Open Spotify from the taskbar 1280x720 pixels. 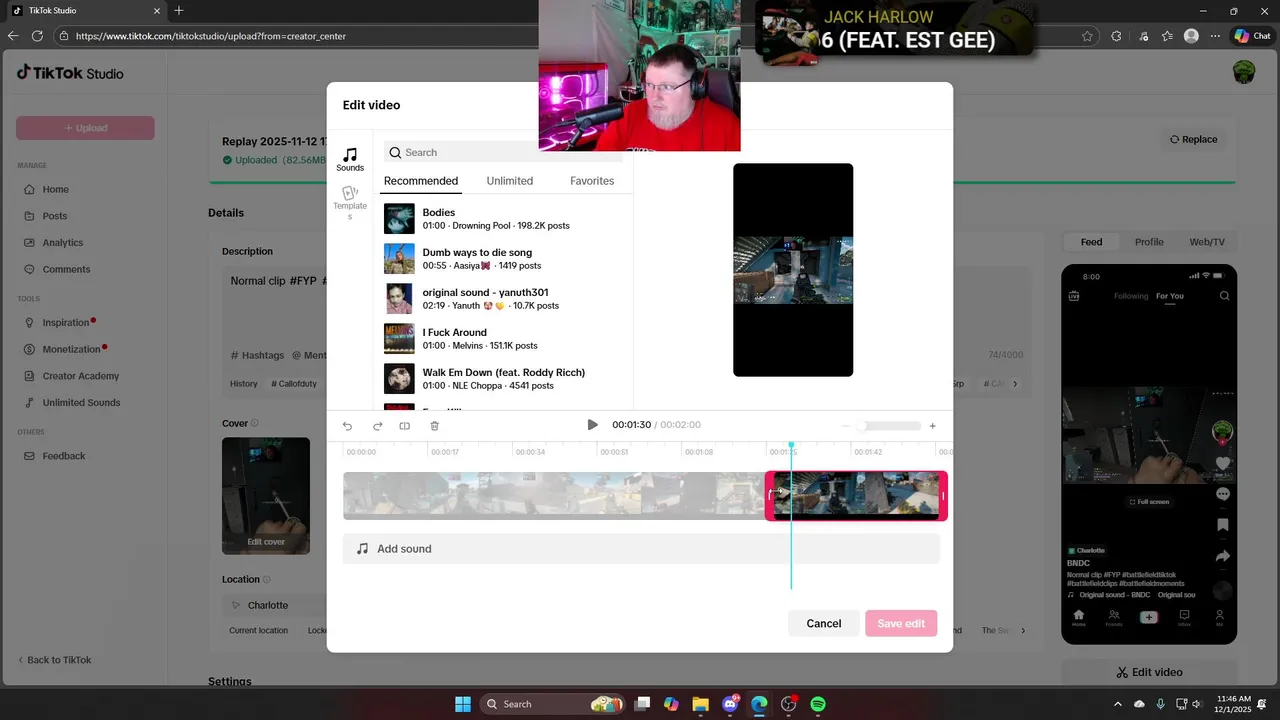tap(818, 704)
